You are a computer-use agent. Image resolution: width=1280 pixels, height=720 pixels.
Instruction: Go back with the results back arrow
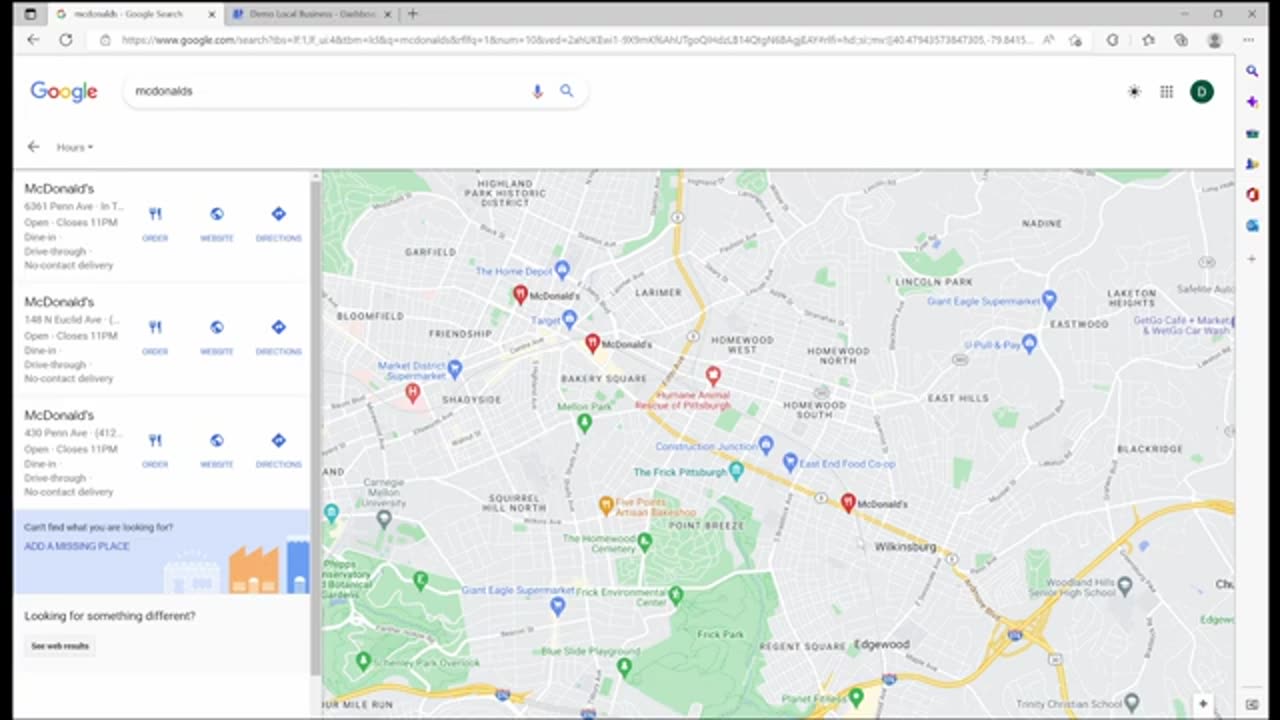[33, 147]
